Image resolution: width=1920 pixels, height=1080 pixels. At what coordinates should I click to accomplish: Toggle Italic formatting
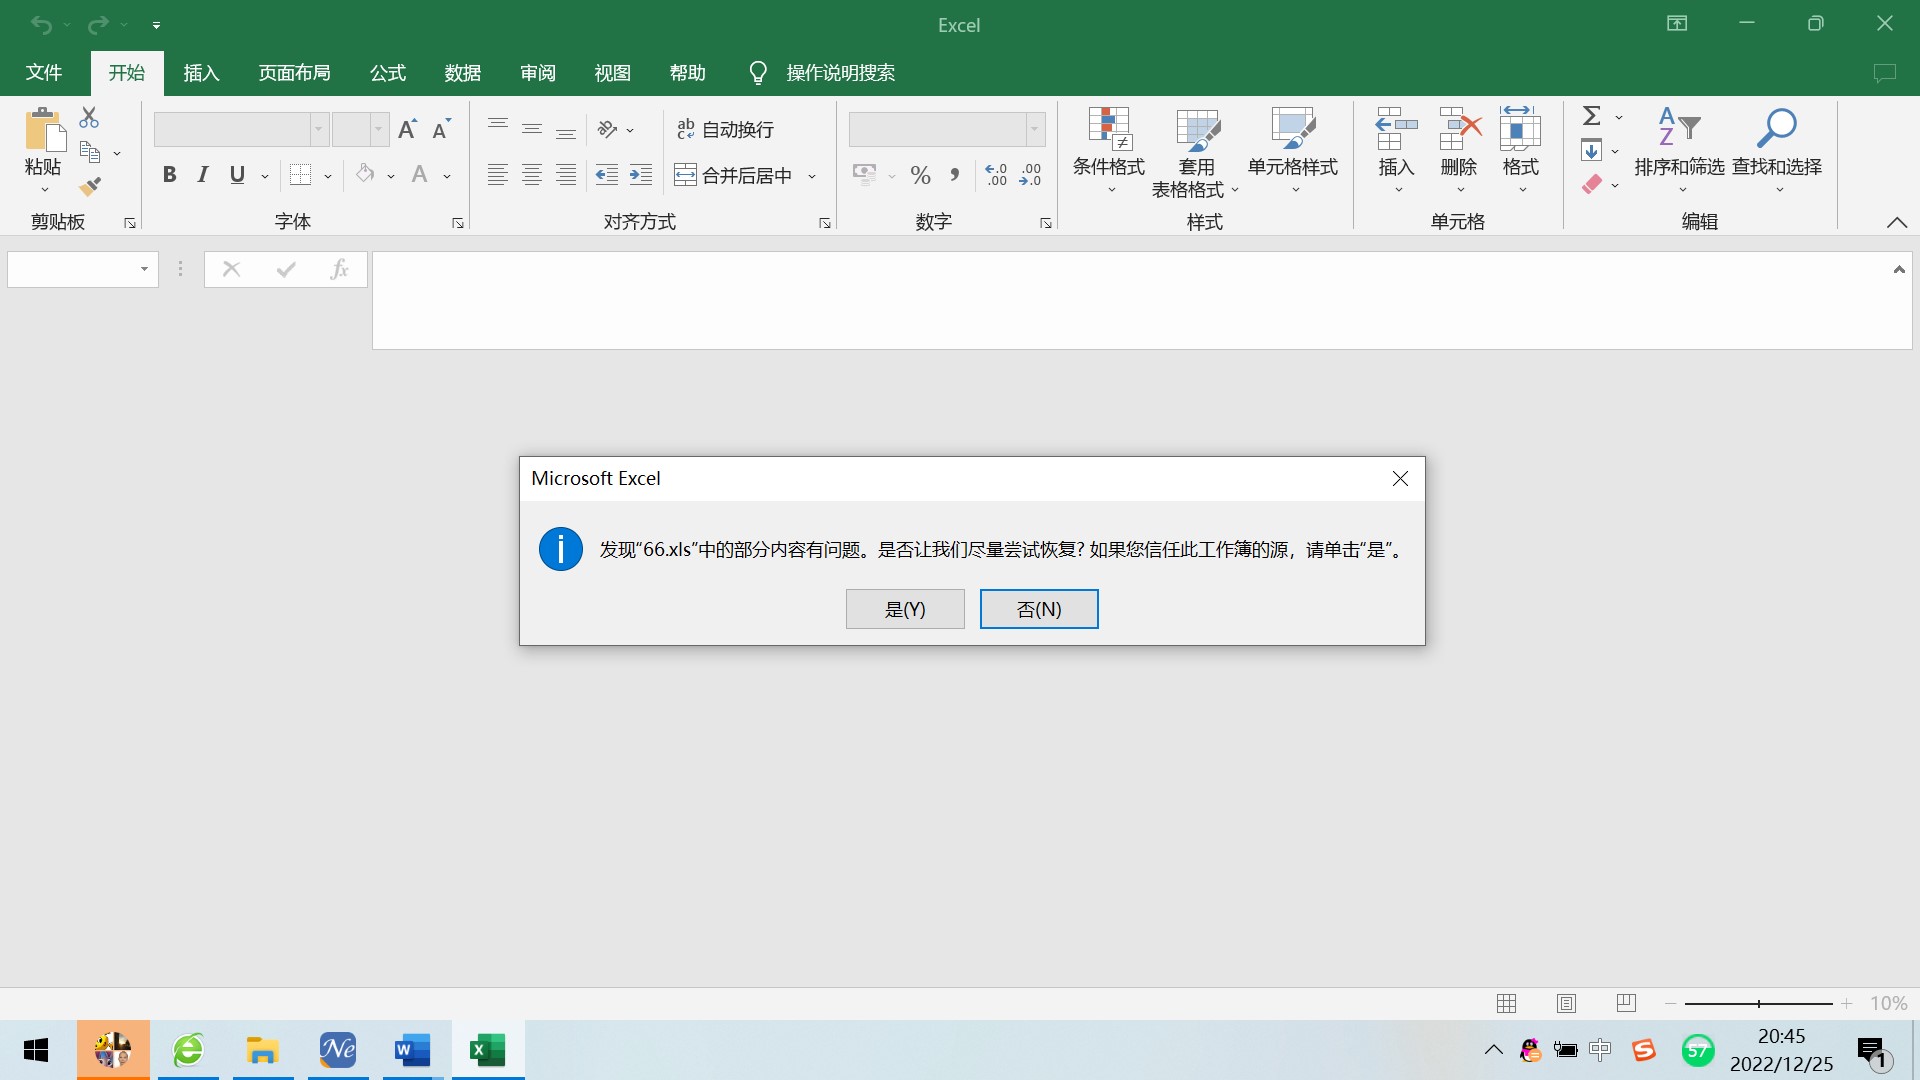pyautogui.click(x=203, y=175)
